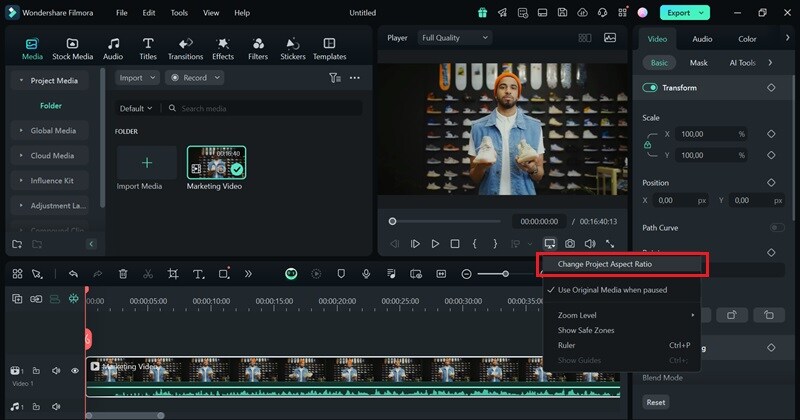The height and width of the screenshot is (420, 800).
Task: Toggle Use Original Media when paused
Action: (x=612, y=290)
